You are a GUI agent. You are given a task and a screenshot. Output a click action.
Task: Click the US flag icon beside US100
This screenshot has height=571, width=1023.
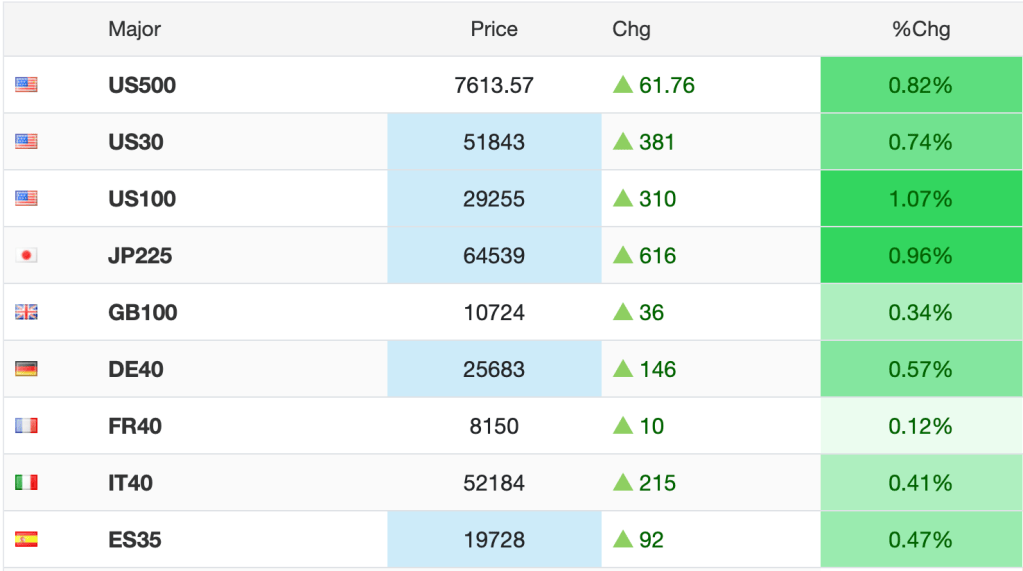coord(26,198)
